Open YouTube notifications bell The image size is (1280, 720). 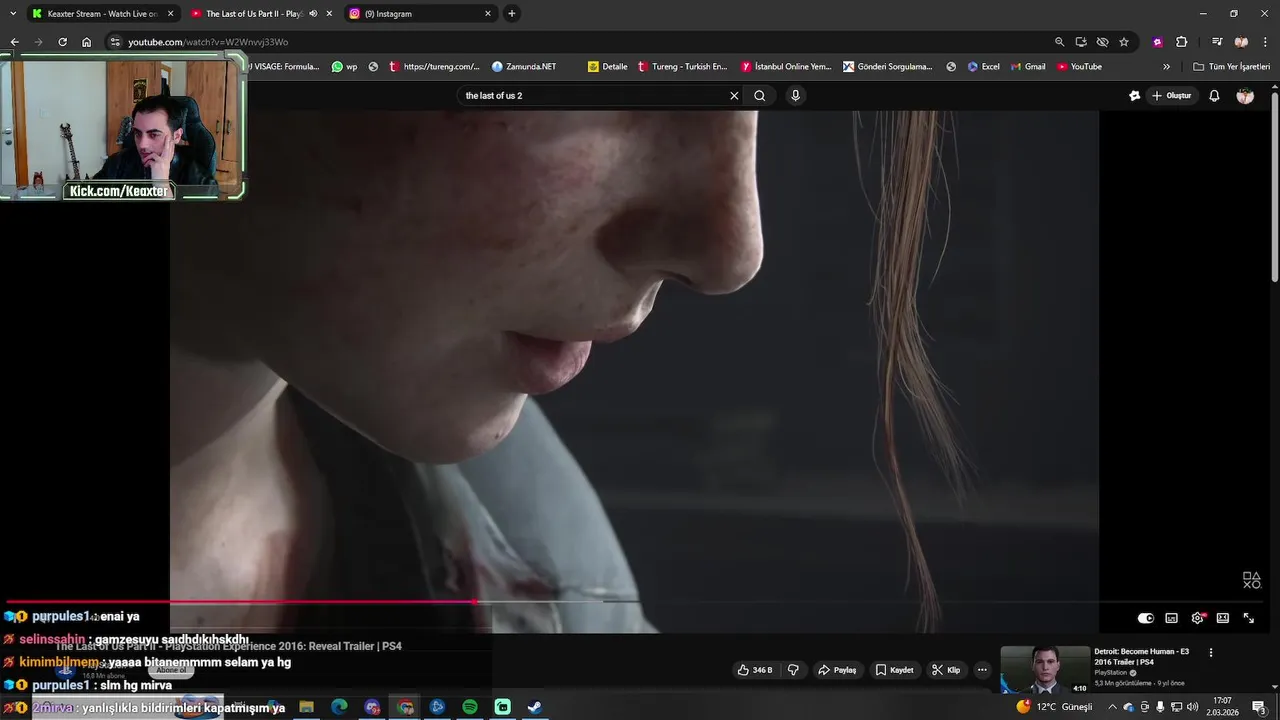[x=1214, y=96]
